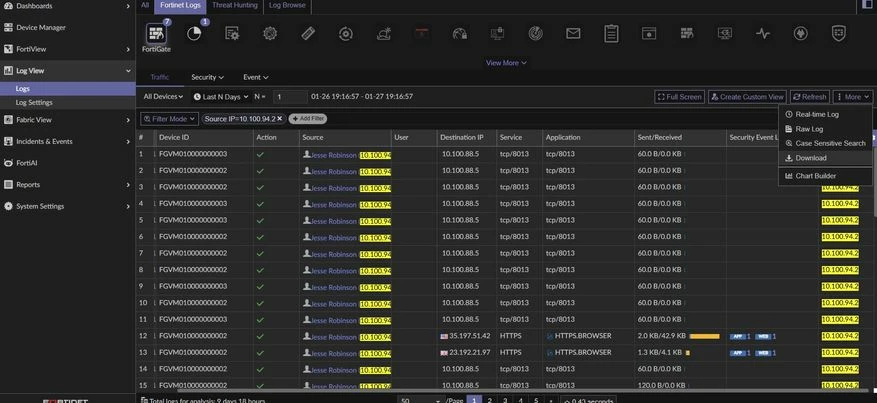Go to page 2 of results
The image size is (877, 403).
tap(489, 400)
